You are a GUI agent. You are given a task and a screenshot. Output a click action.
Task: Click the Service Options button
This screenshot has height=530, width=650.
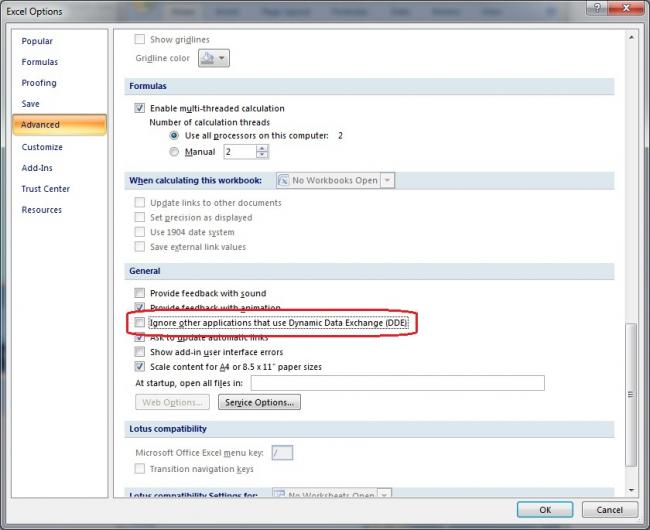[259, 402]
